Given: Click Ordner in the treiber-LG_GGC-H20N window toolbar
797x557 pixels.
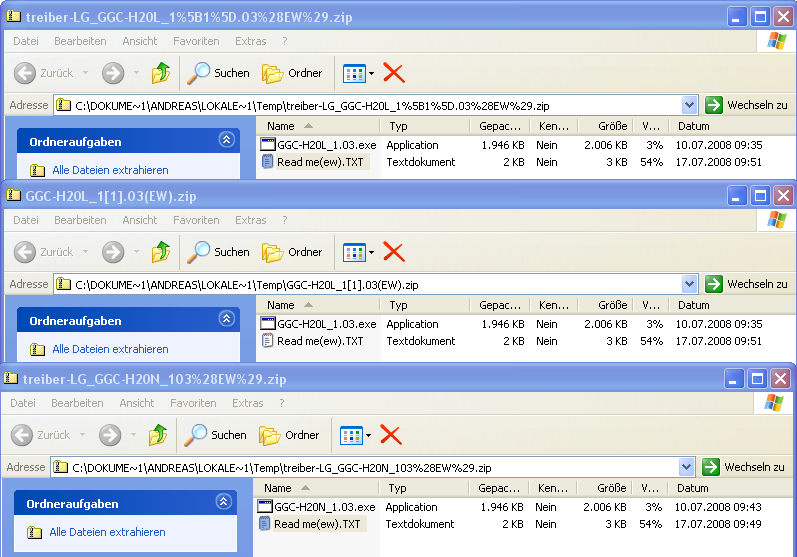Looking at the screenshot, I should 289,435.
